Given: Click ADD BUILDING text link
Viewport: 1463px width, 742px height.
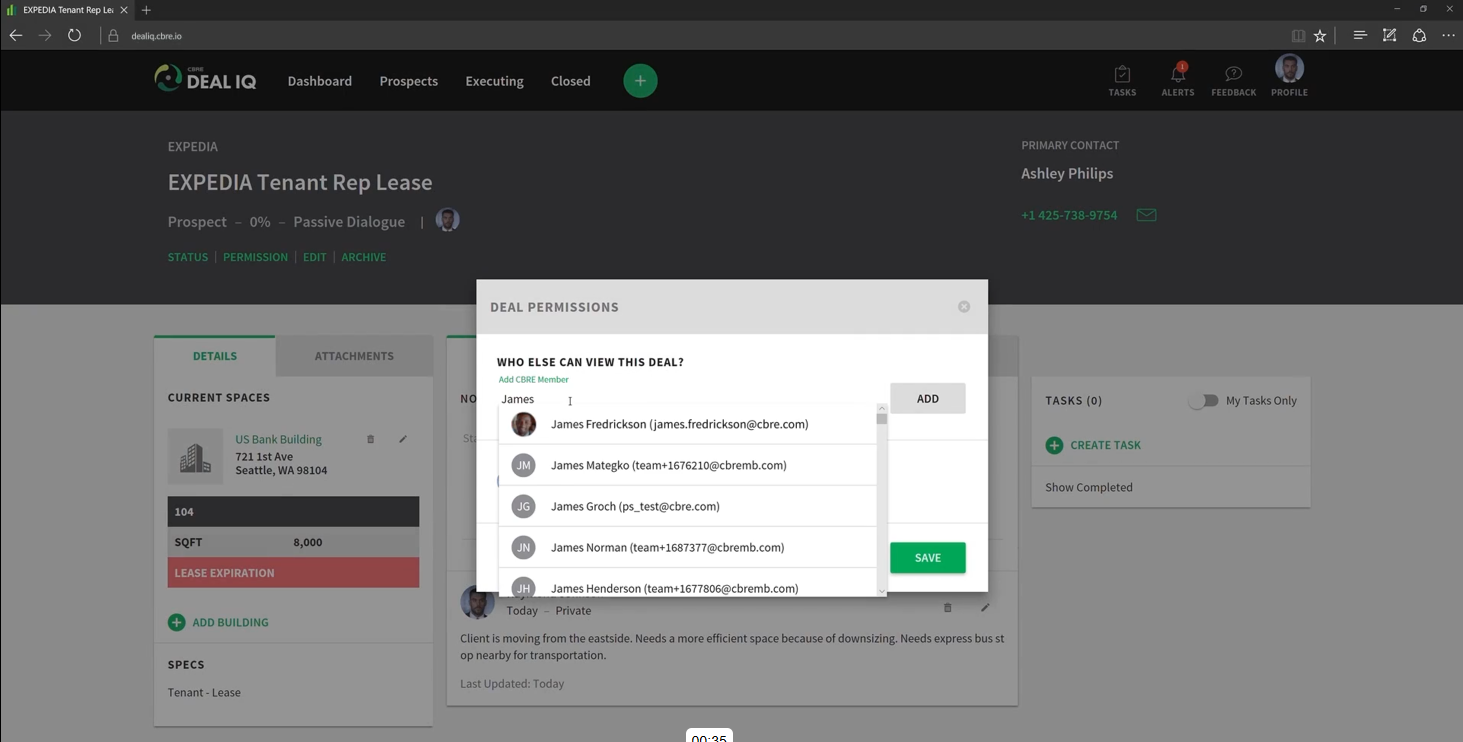Looking at the screenshot, I should [x=230, y=622].
